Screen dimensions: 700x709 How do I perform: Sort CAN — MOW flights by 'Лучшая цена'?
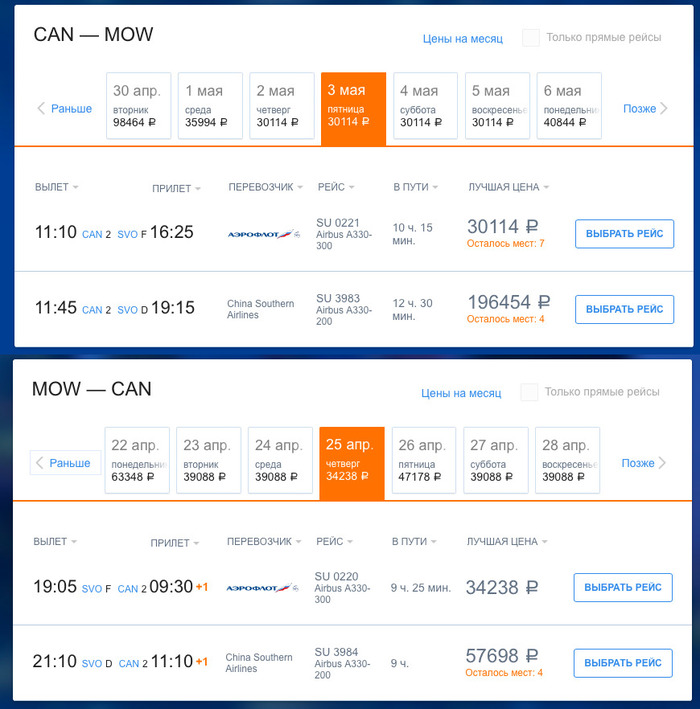pos(508,187)
